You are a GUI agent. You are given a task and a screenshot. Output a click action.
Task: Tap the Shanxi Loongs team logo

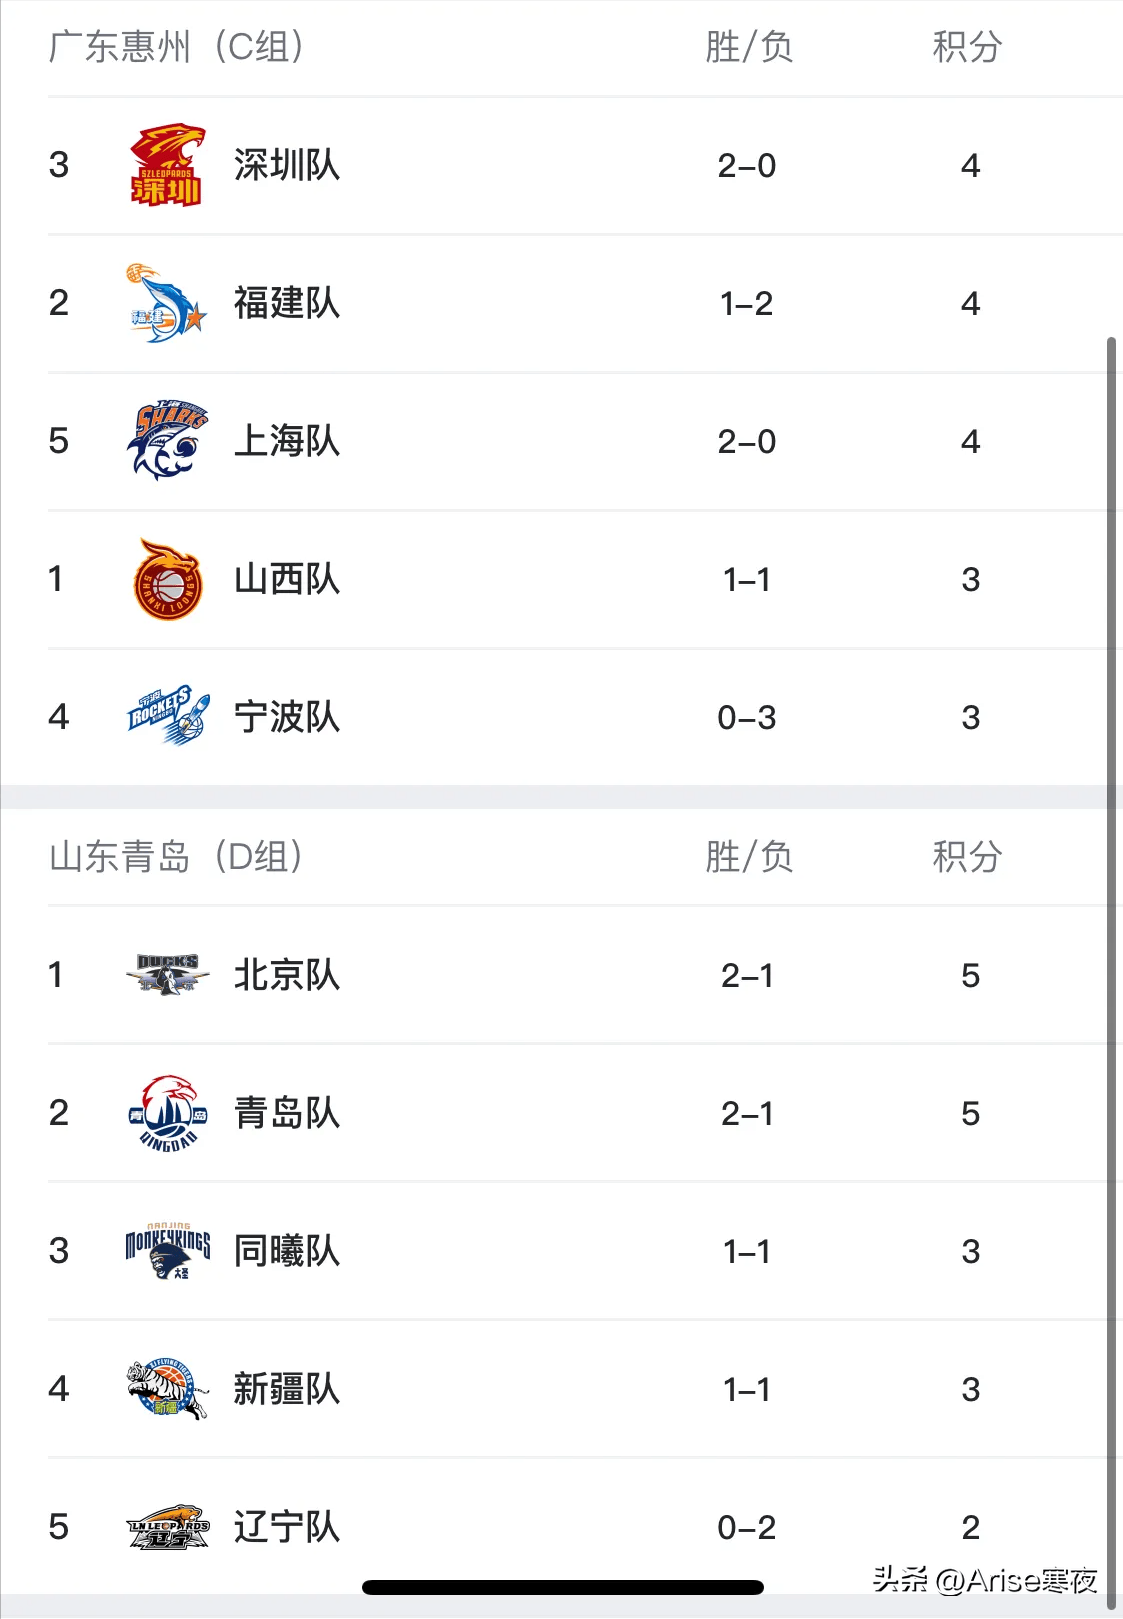167,579
